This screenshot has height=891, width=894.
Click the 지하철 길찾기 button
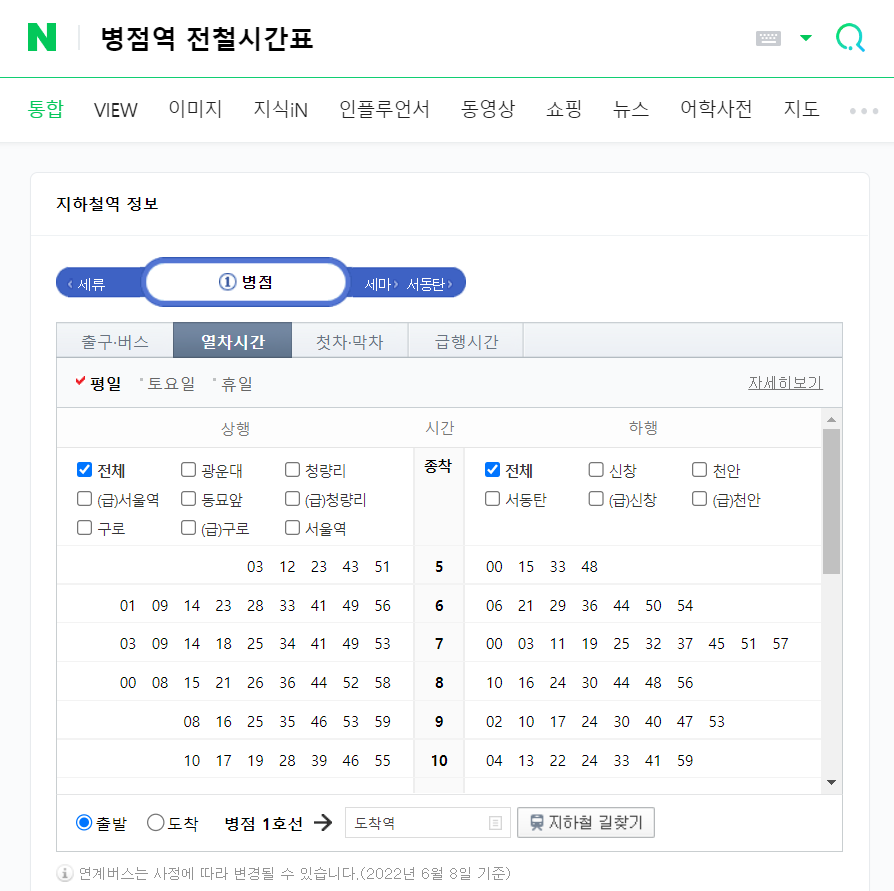pos(586,823)
